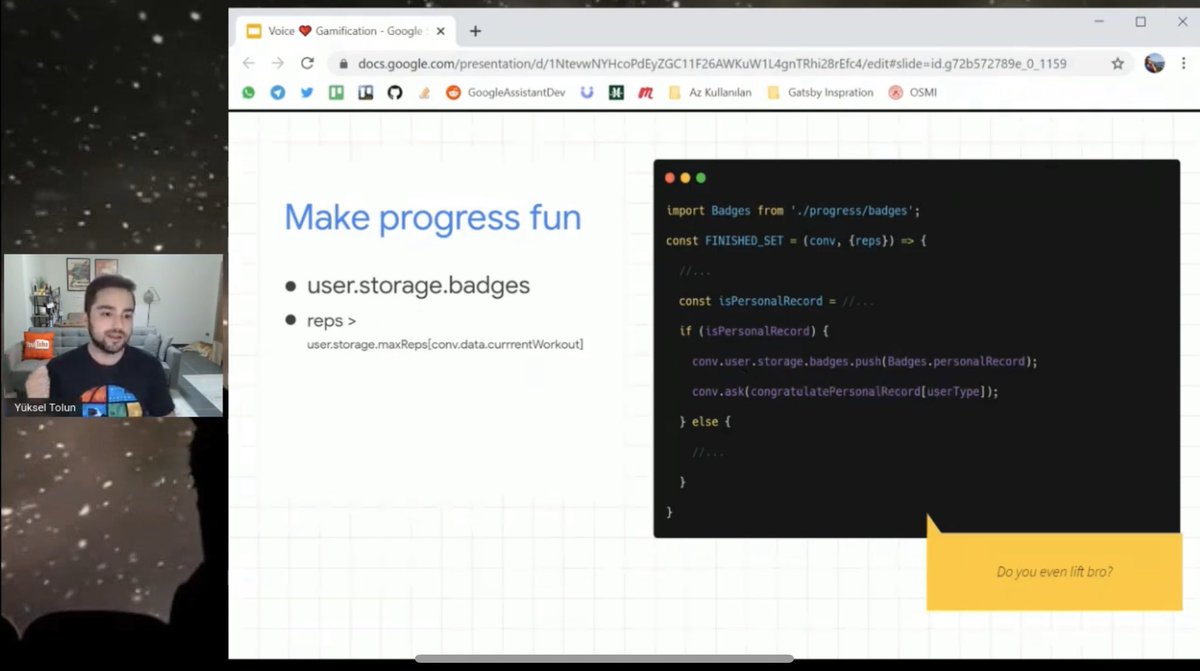Click the padlock site info icon

[343, 63]
